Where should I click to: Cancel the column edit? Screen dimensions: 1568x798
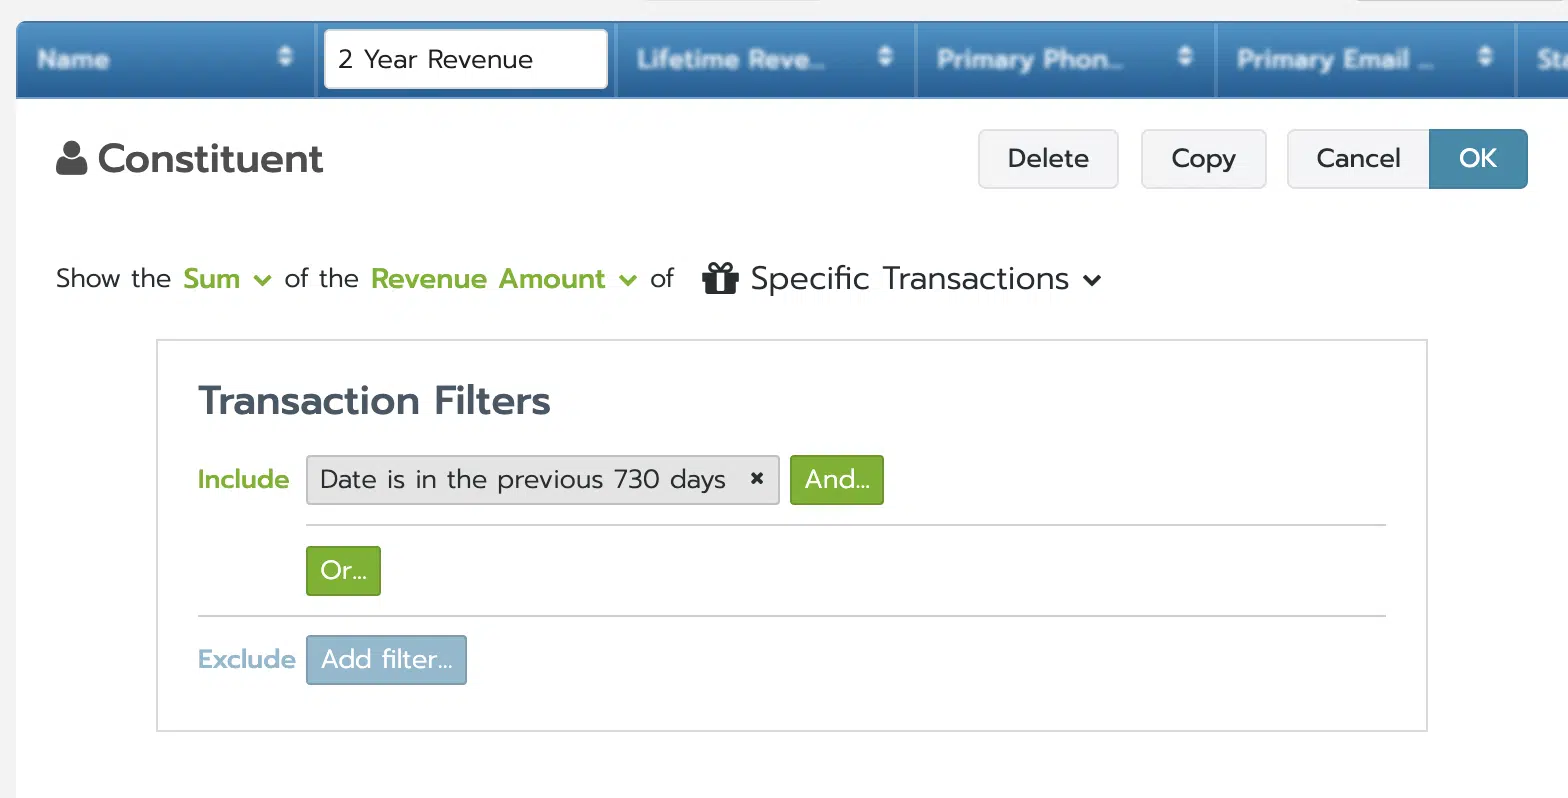(x=1358, y=159)
